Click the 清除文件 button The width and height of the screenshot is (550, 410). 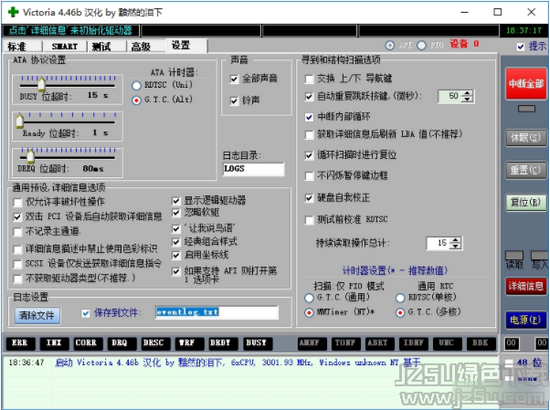tap(37, 315)
